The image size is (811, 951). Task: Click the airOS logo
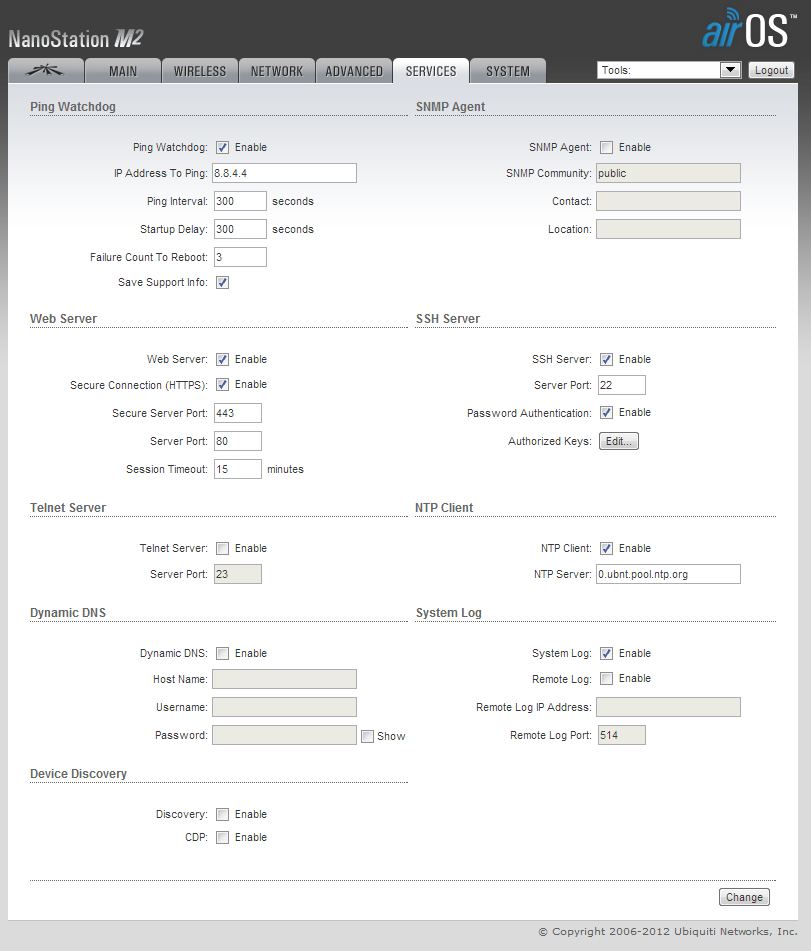(747, 30)
